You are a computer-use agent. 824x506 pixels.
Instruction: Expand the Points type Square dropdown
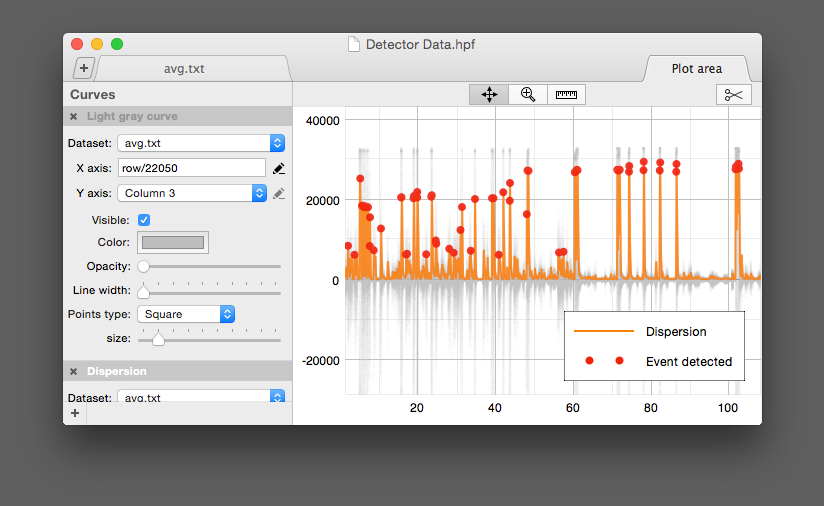coord(186,314)
